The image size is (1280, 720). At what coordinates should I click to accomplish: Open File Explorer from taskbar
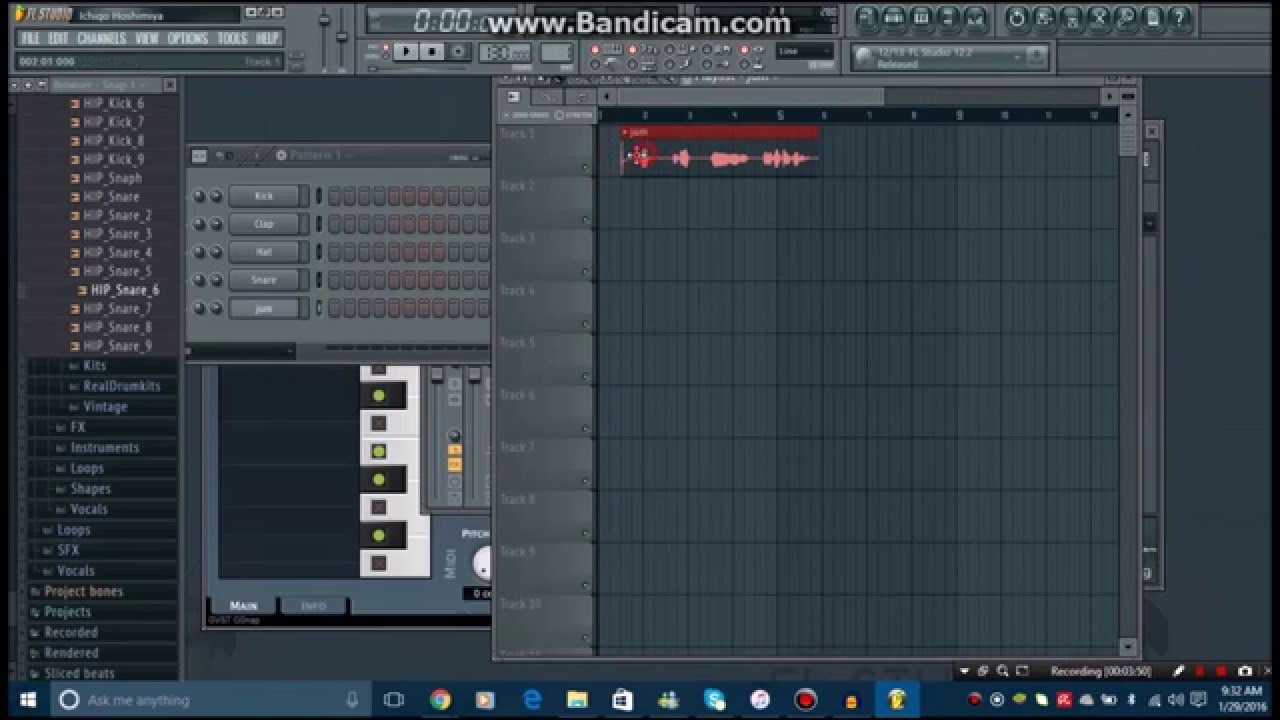coord(577,700)
